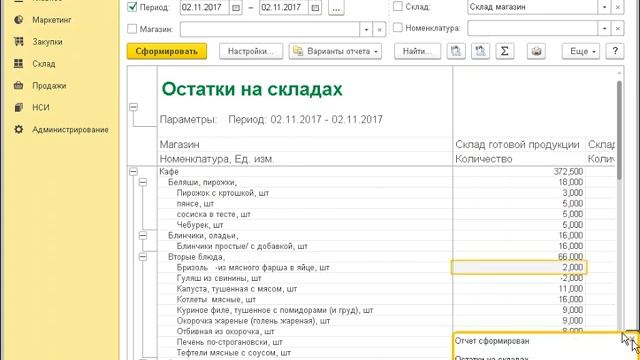Collapse the Беляши, пирожки group
This screenshot has height=360, width=640.
(x=143, y=182)
